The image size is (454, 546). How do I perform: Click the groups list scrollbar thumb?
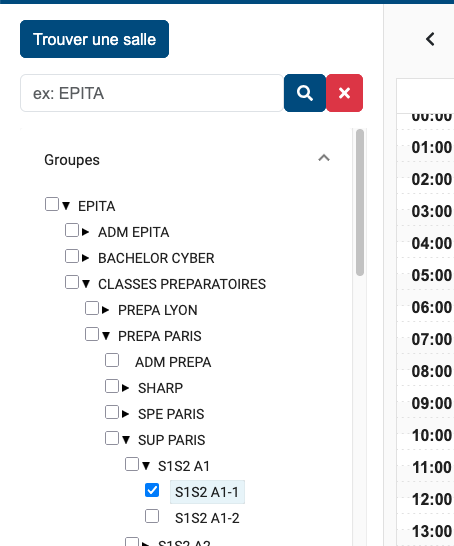pos(360,203)
